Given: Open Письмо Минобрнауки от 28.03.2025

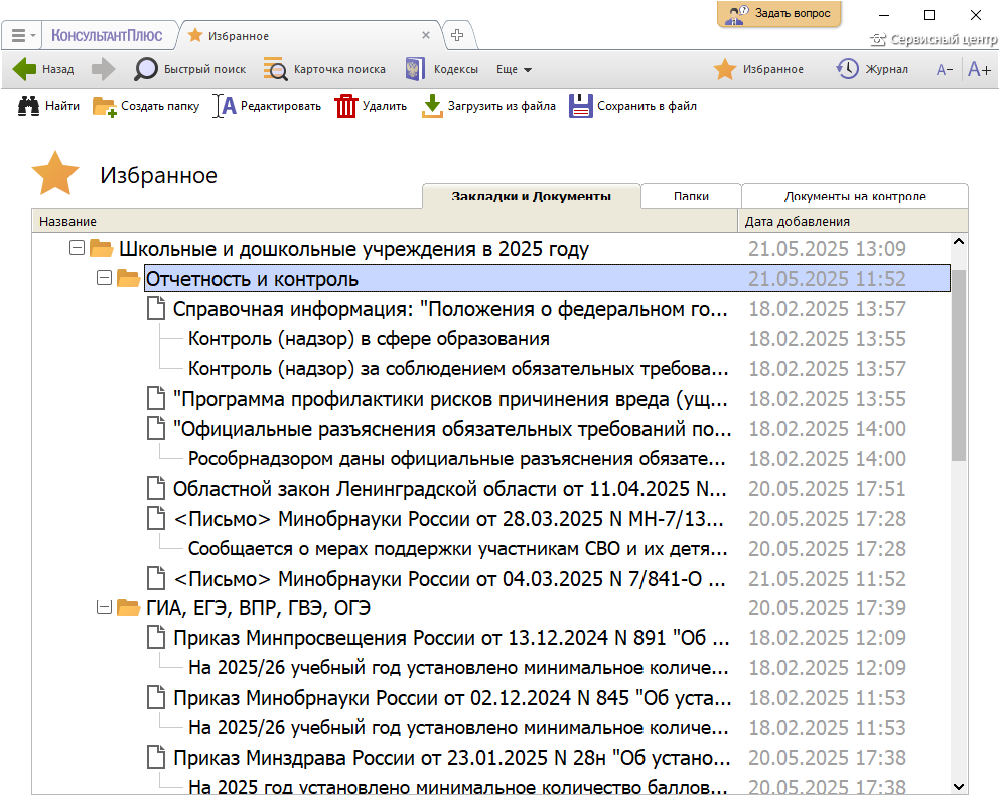Looking at the screenshot, I should [448, 519].
